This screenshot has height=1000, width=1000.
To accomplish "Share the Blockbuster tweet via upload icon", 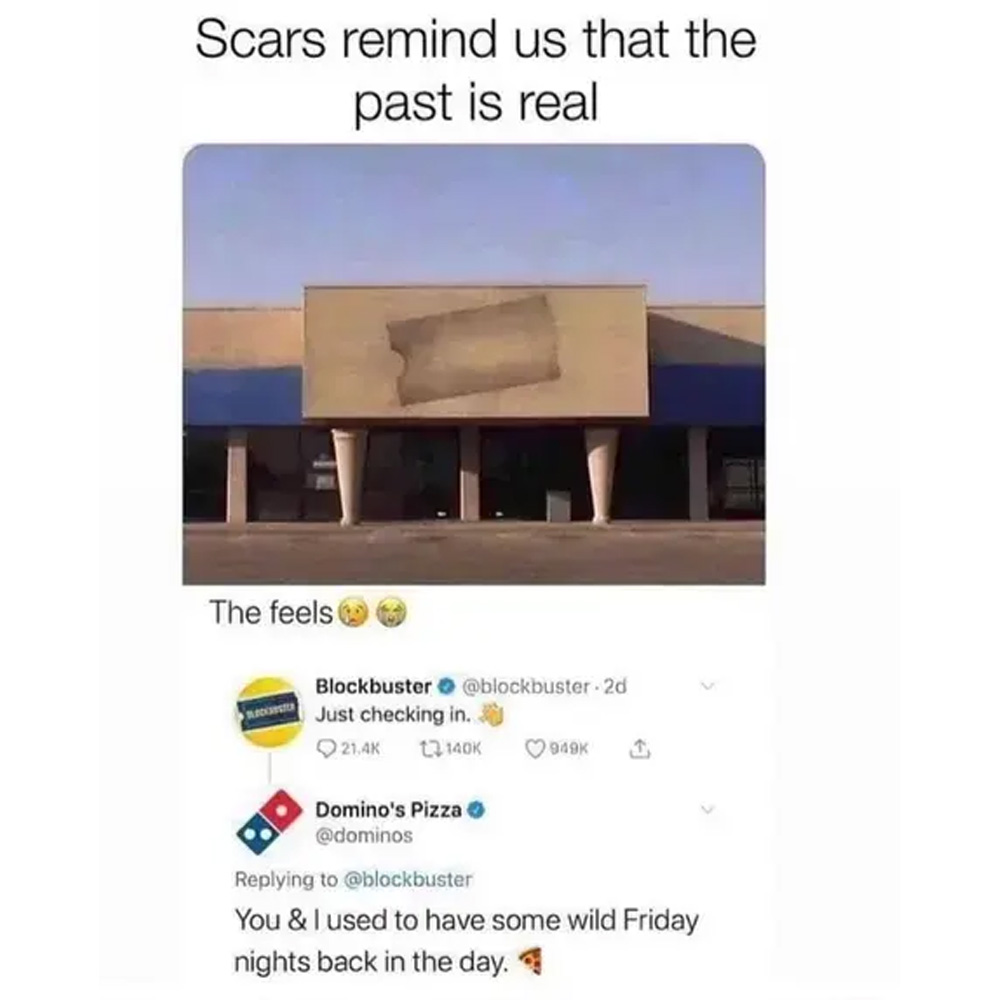I will pos(640,749).
